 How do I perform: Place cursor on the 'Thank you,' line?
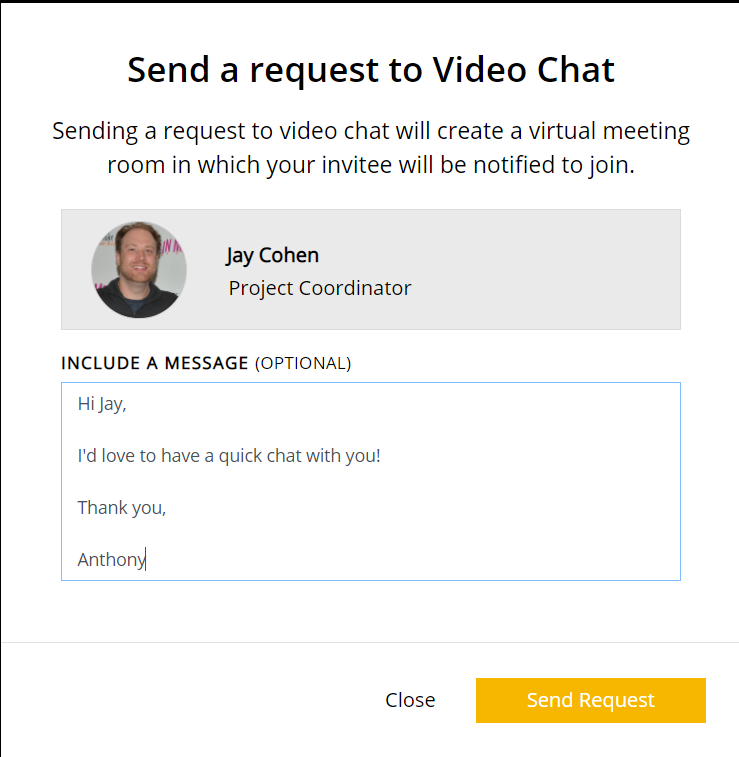coord(122,507)
